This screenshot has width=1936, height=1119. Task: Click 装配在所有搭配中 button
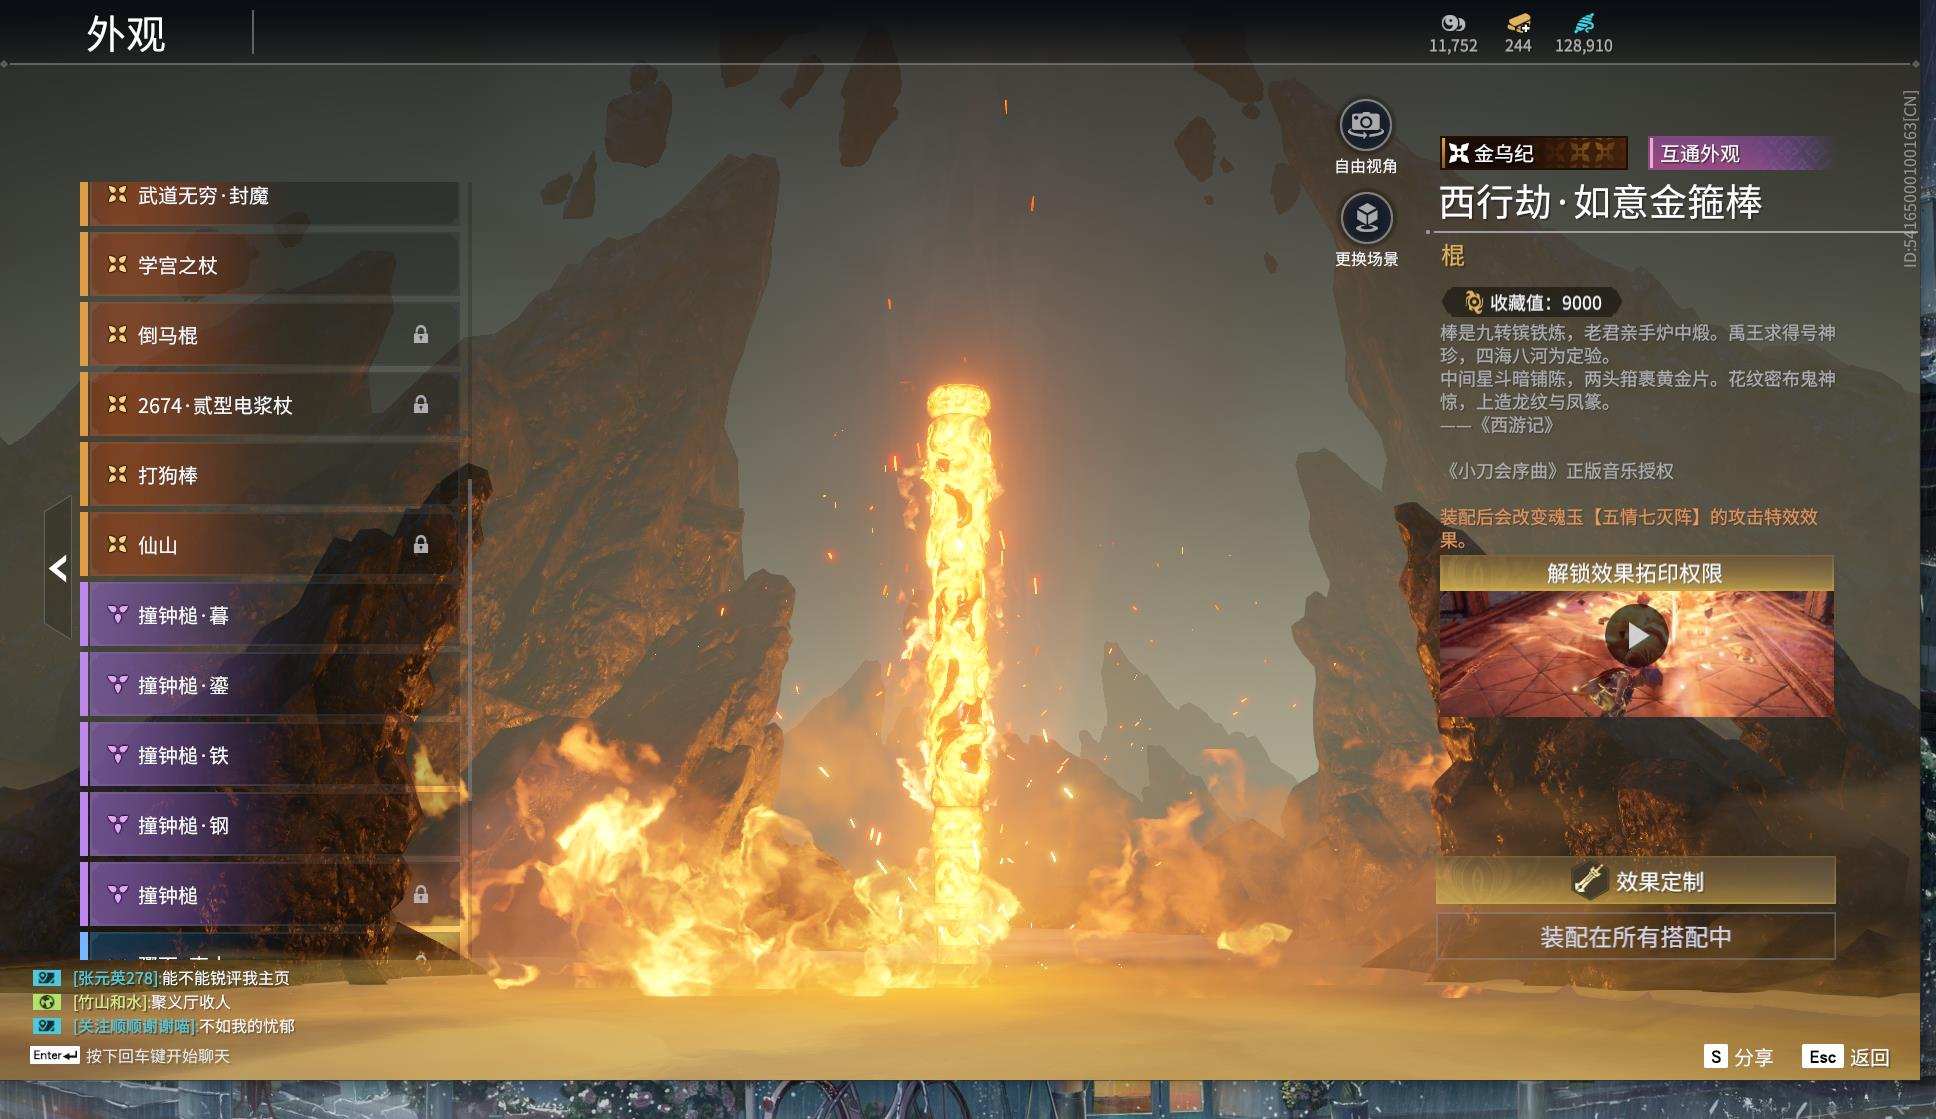point(1636,937)
